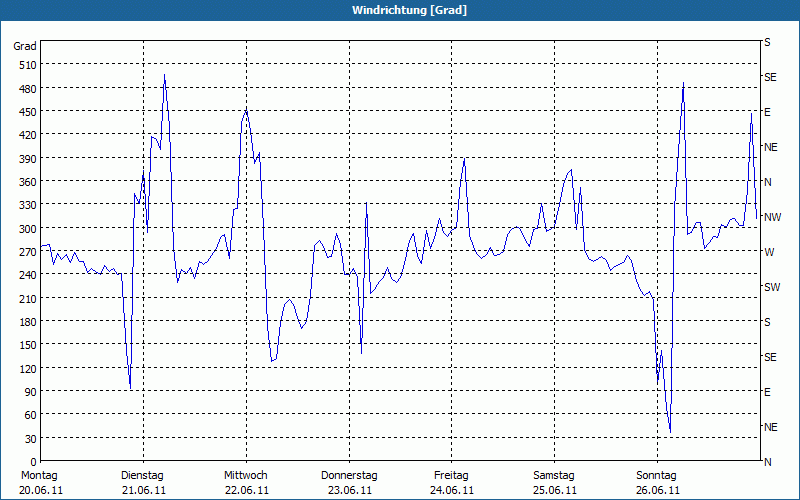Select the y-axis value "480"
Viewport: 800px width, 500px height.
(28, 89)
